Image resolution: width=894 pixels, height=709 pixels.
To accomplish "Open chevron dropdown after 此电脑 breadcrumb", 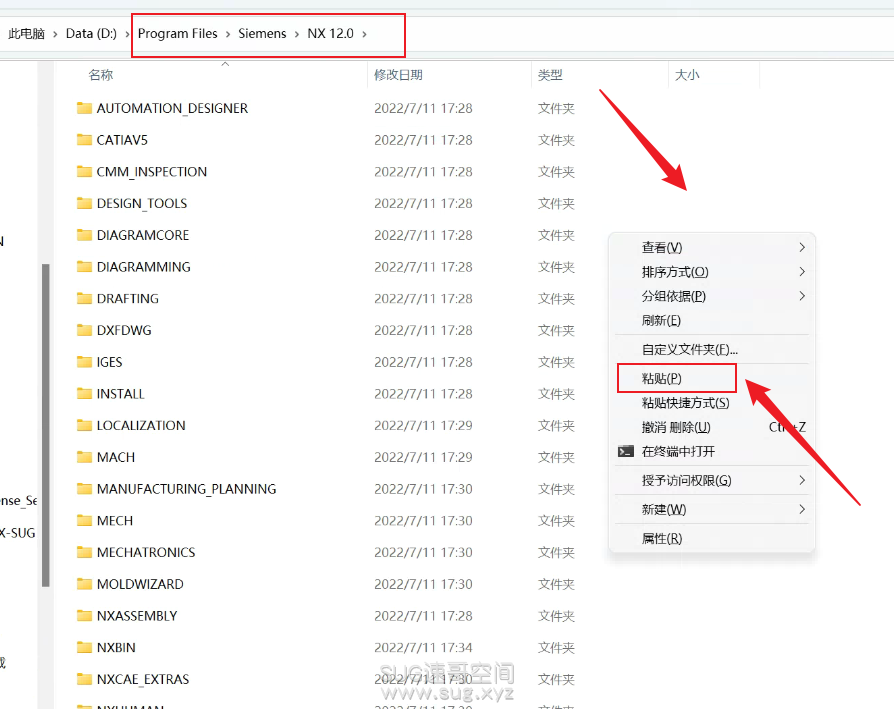I will [x=55, y=34].
